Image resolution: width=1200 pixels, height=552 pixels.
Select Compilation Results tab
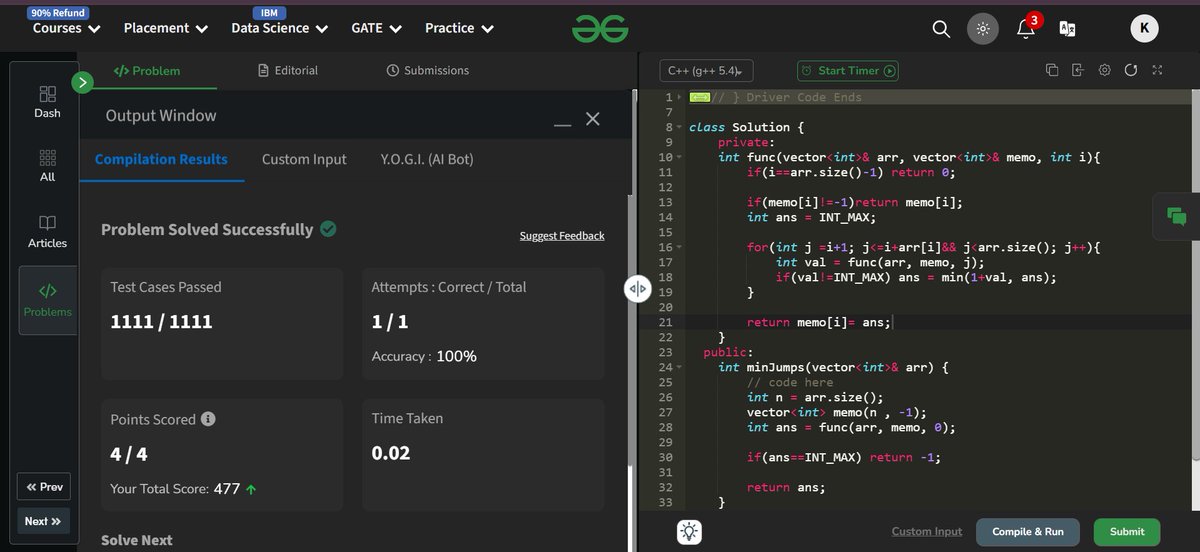pyautogui.click(x=161, y=159)
